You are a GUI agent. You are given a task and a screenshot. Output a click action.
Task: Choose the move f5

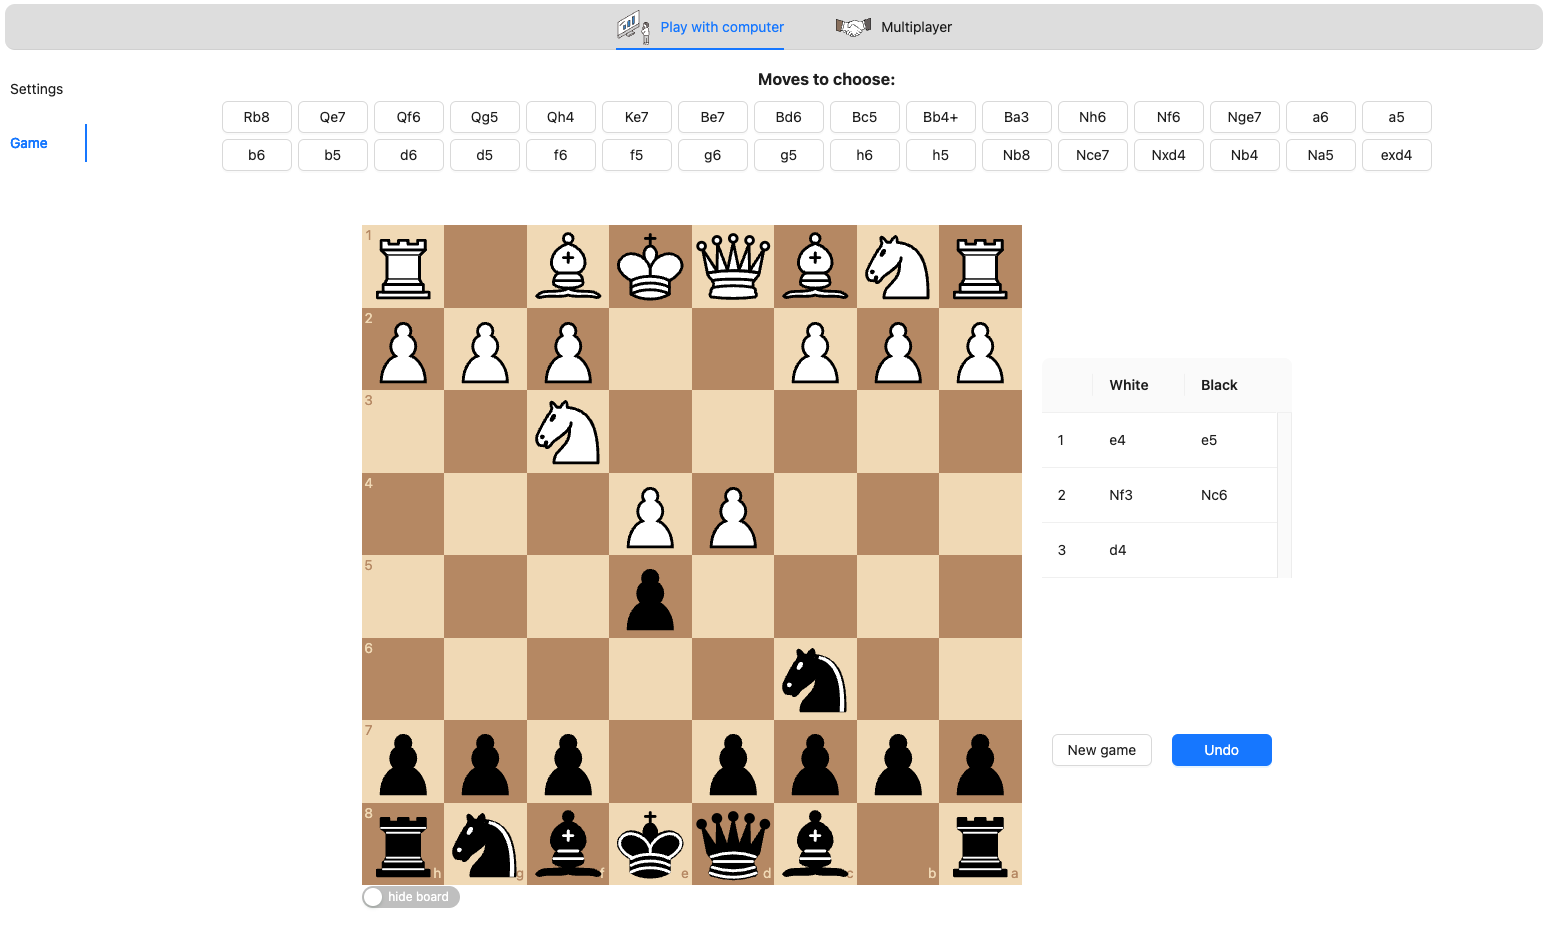tap(637, 155)
